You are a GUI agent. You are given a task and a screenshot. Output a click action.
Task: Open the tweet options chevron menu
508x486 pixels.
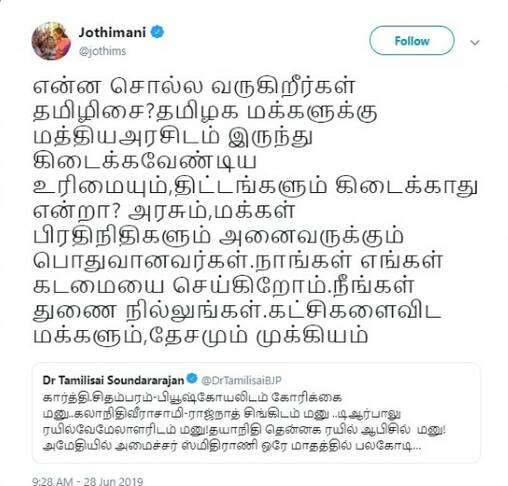coord(475,43)
